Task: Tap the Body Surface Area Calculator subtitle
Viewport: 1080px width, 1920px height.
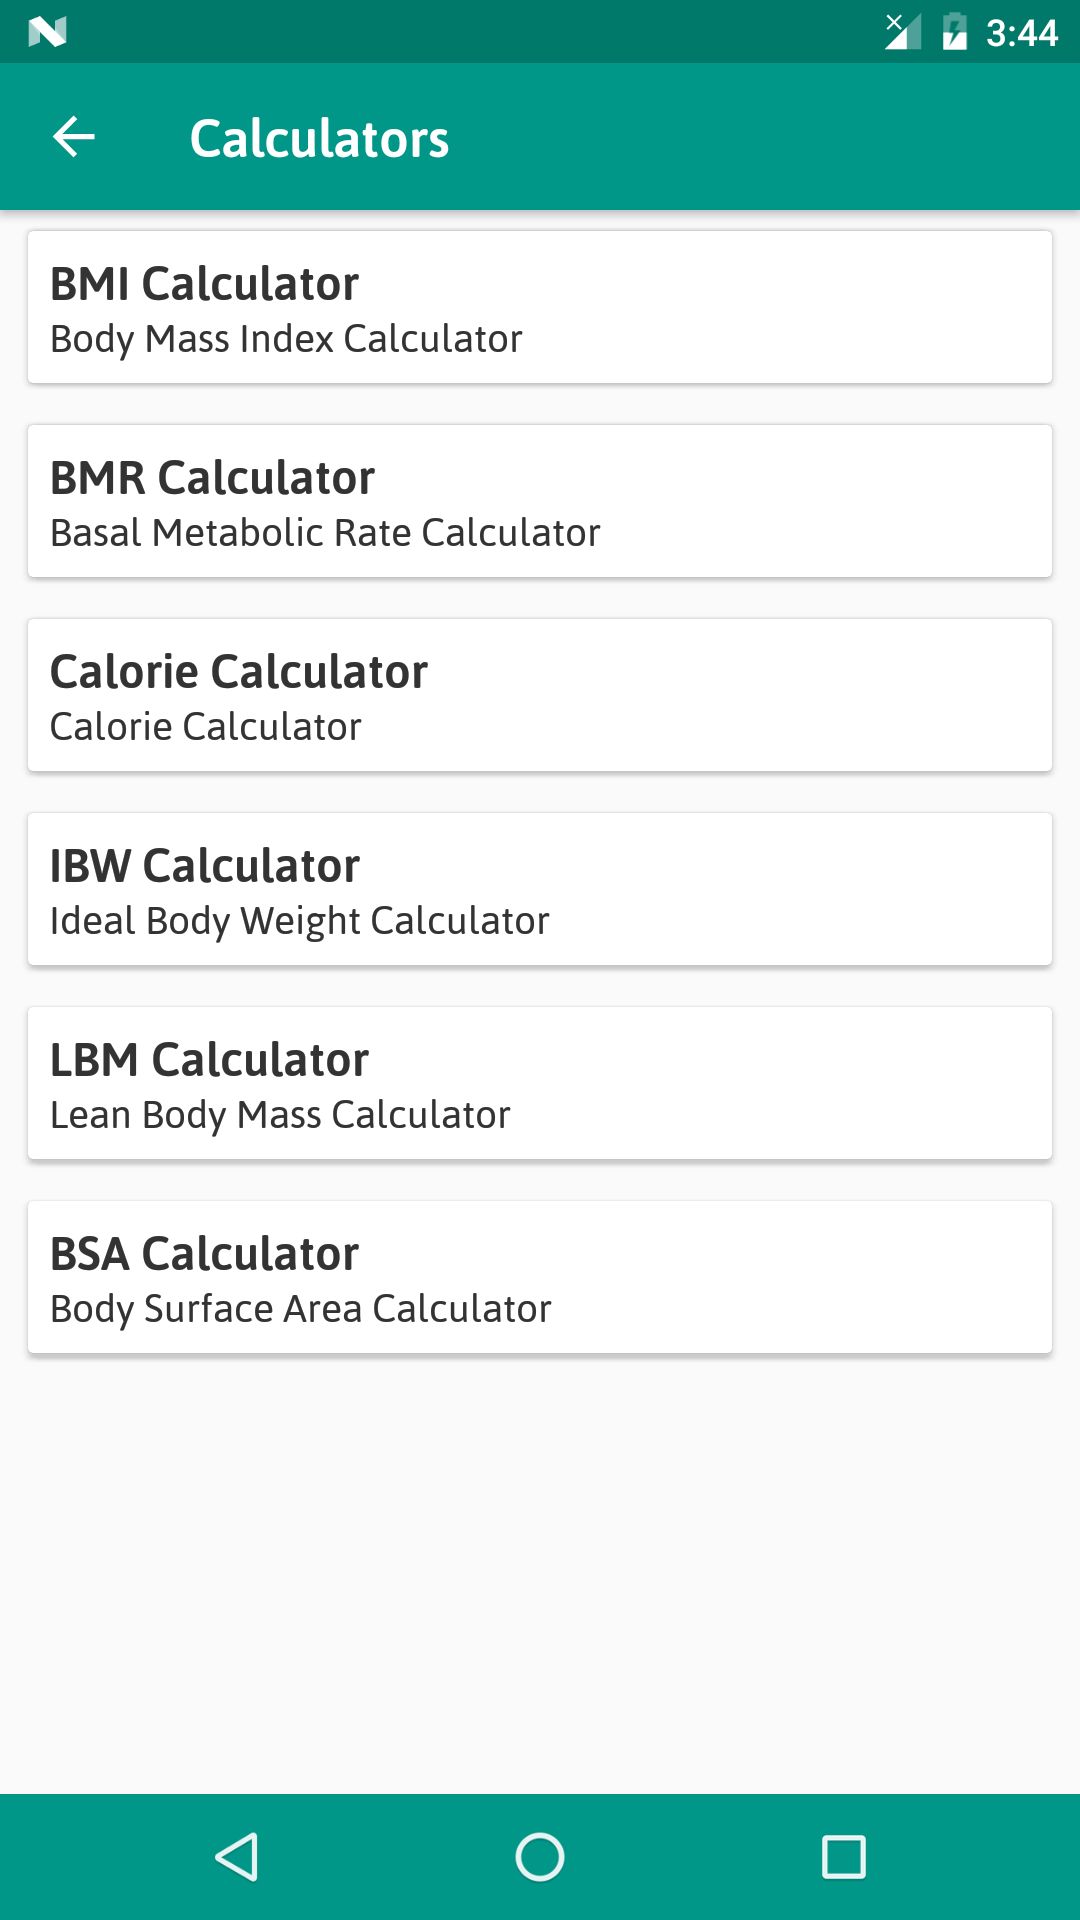Action: click(x=301, y=1310)
